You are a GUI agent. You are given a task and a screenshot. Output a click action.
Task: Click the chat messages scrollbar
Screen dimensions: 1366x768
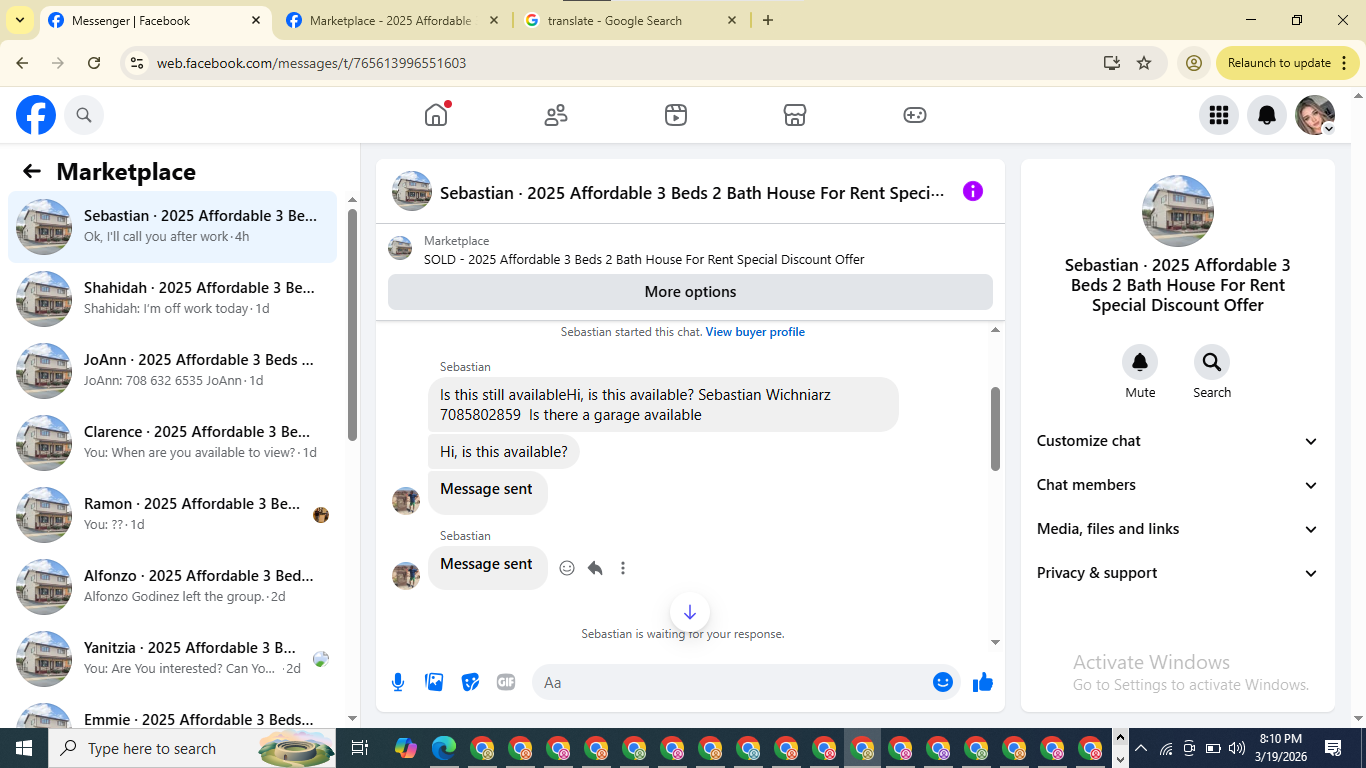(995, 428)
